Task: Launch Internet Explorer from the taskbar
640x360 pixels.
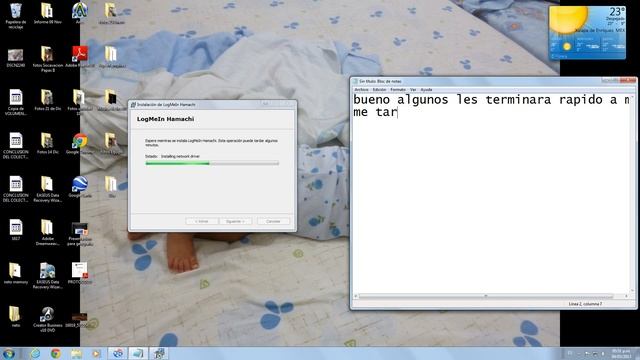Action: pos(36,353)
